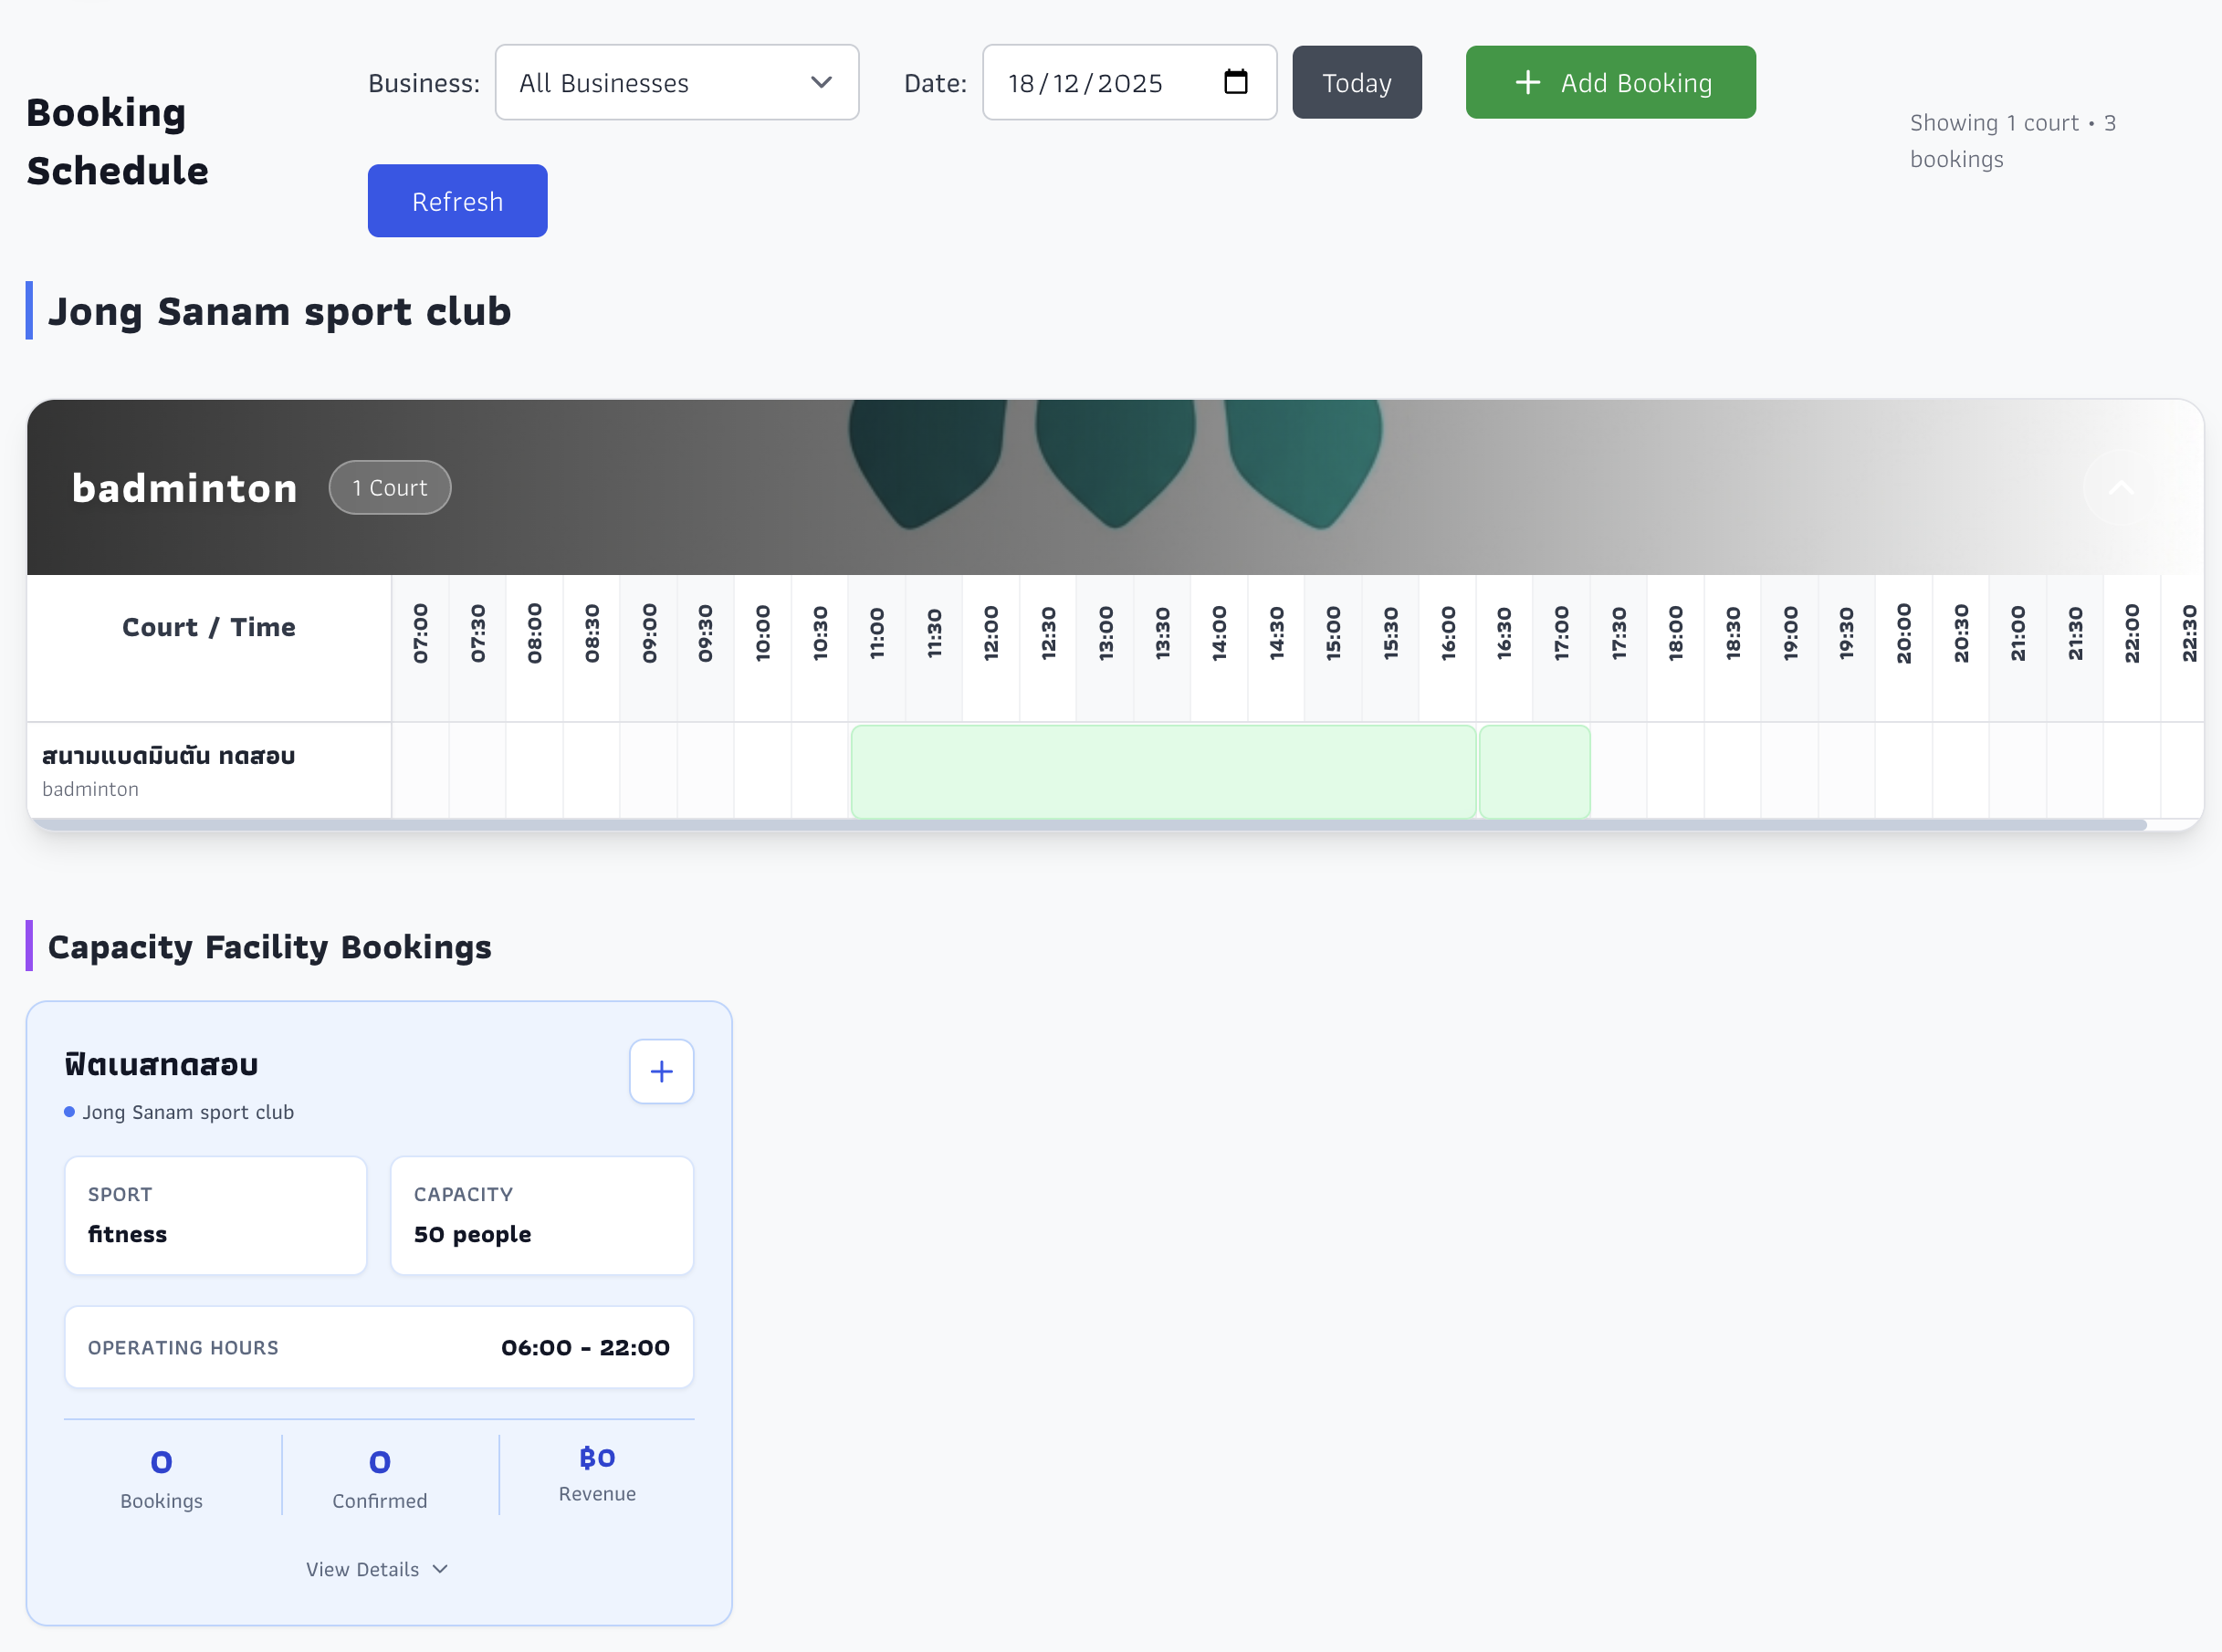The image size is (2222, 1652).
Task: Click the calendar icon in date field
Action: (x=1235, y=82)
